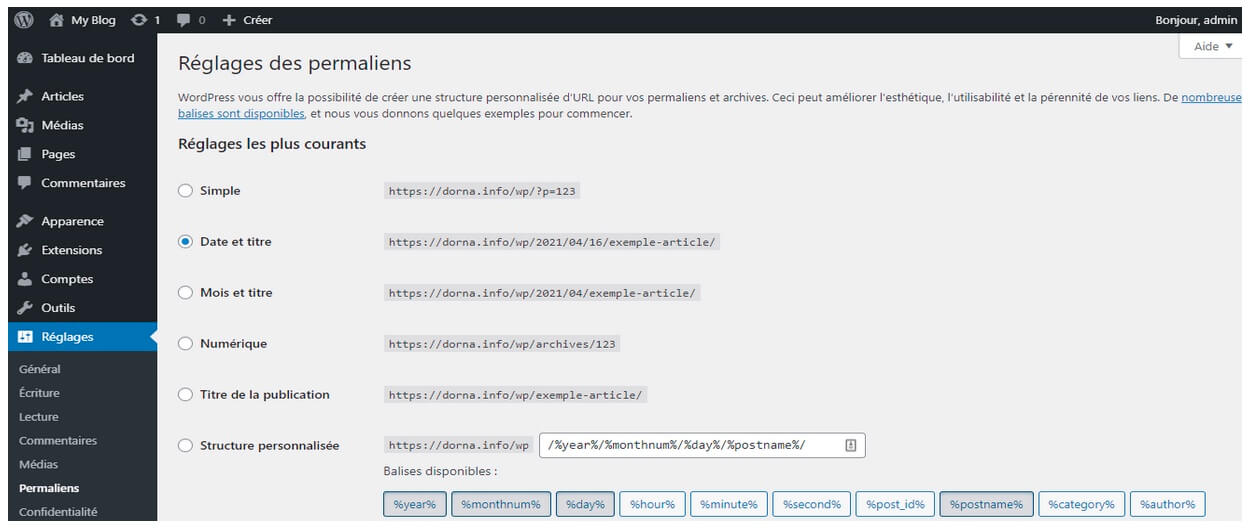The height and width of the screenshot is (532, 1252).
Task: Click the Outils wrench icon
Action: (x=25, y=308)
